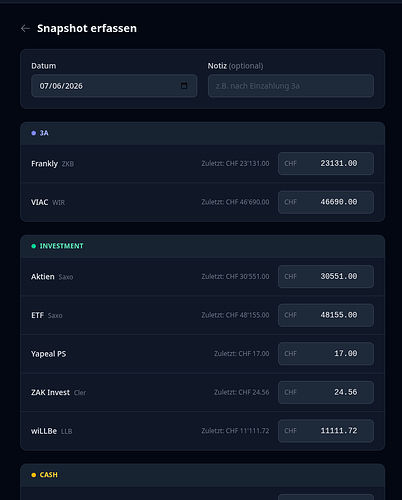Click the Snapshot erfassen page title
Screen dimensions: 402x500
[87, 28]
